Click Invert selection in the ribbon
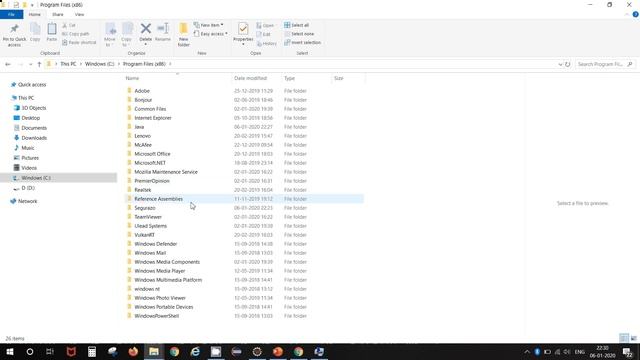 [x=302, y=42]
